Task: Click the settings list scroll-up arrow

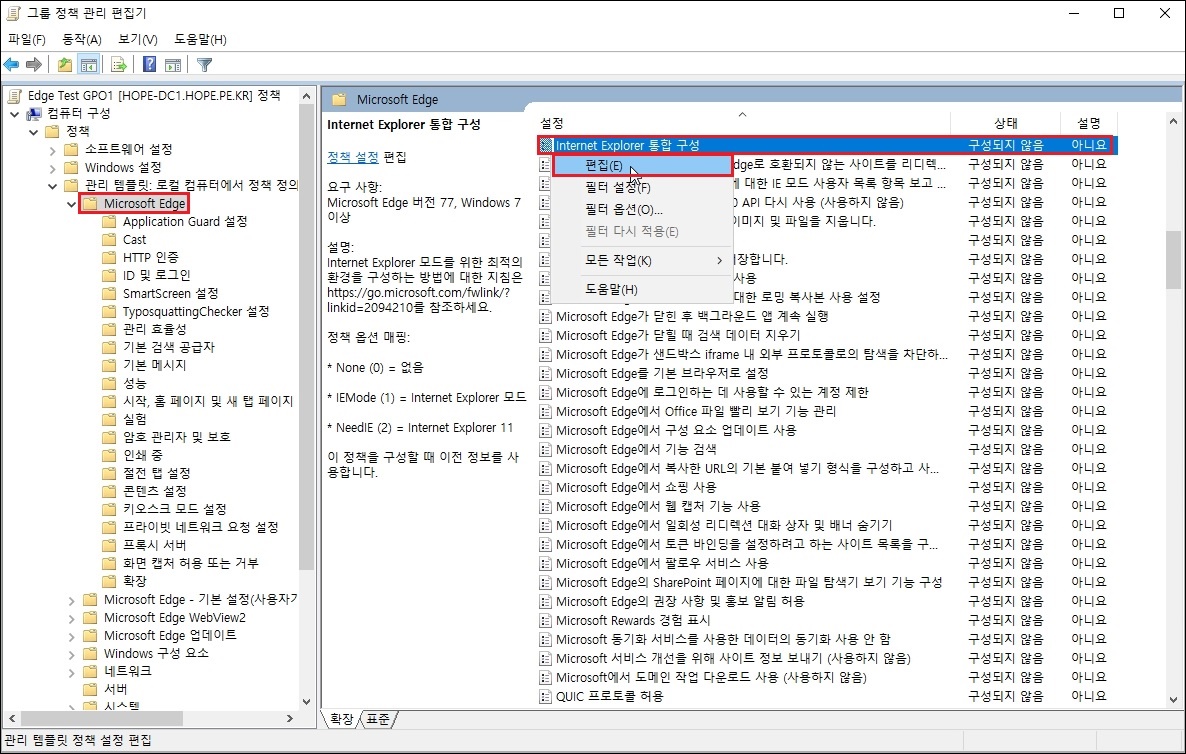Action: [1173, 121]
